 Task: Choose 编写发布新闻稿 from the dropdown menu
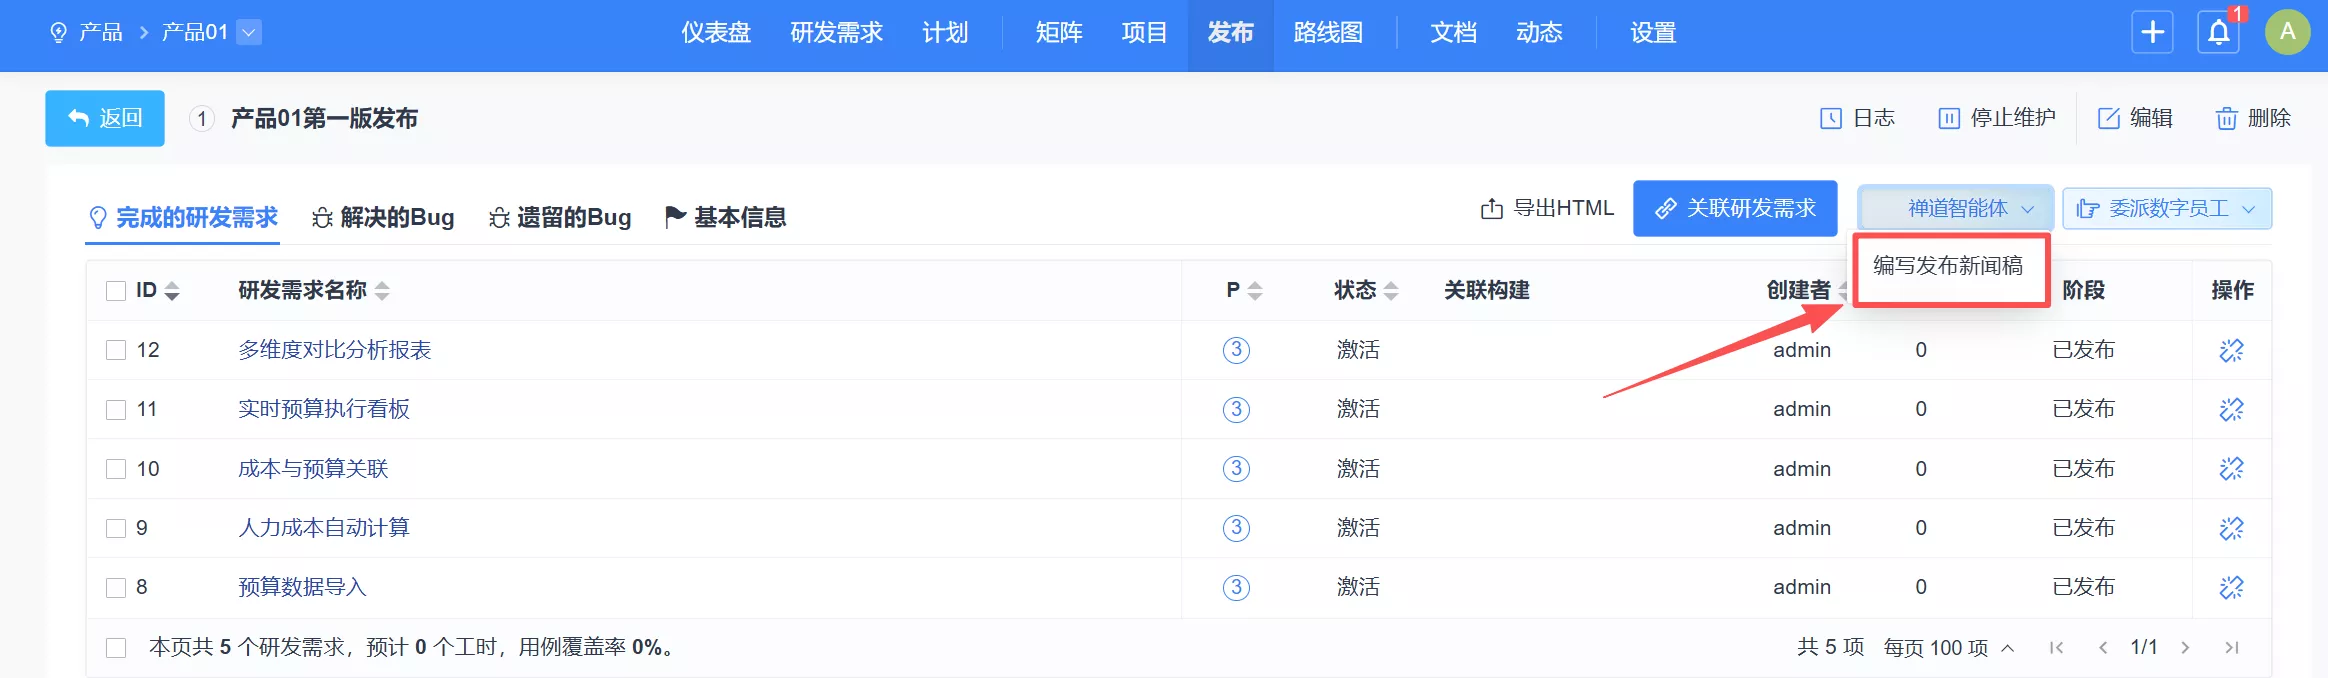pos(1947,266)
